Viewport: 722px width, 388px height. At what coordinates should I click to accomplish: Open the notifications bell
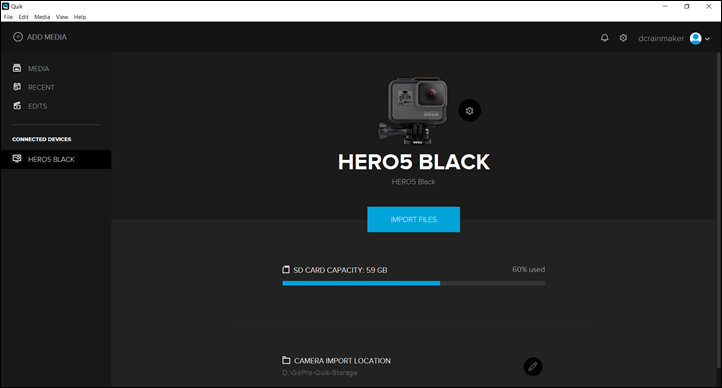coord(605,38)
